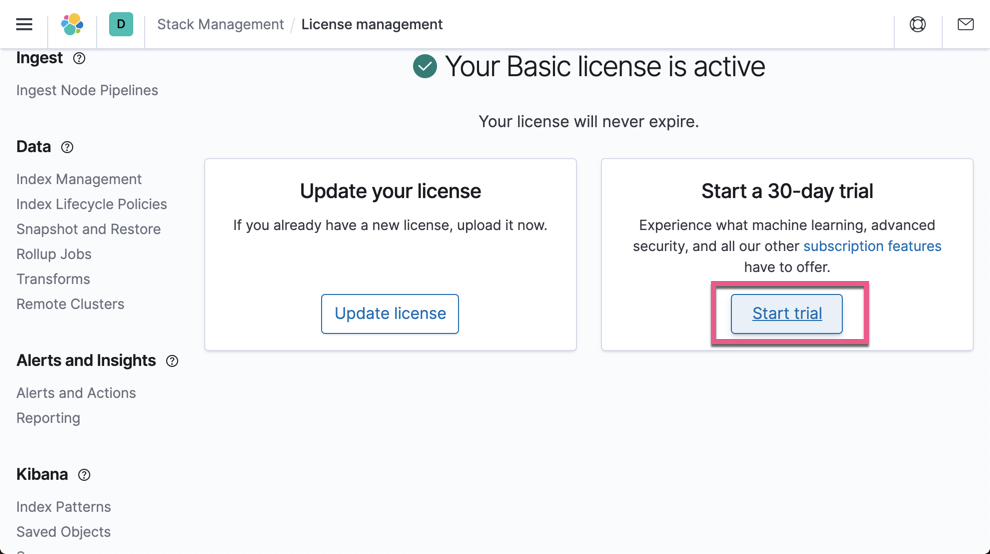Screen dimensions: 990x554
Task: Open the help lifebuoy icon
Action: tap(917, 24)
